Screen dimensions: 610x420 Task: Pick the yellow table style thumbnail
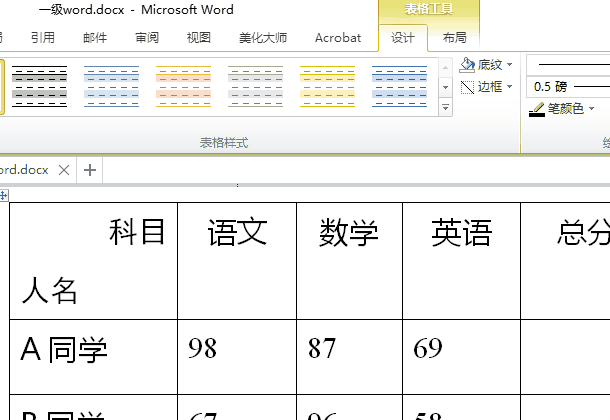327,86
